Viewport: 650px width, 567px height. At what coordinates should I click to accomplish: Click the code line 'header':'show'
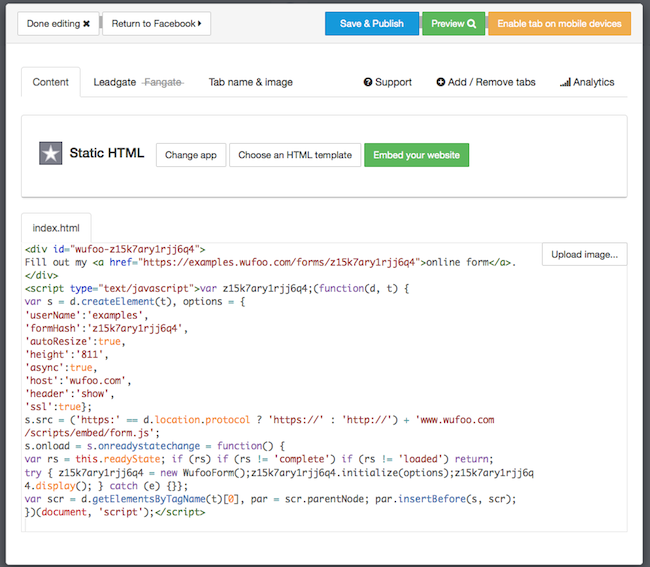pyautogui.click(x=69, y=393)
